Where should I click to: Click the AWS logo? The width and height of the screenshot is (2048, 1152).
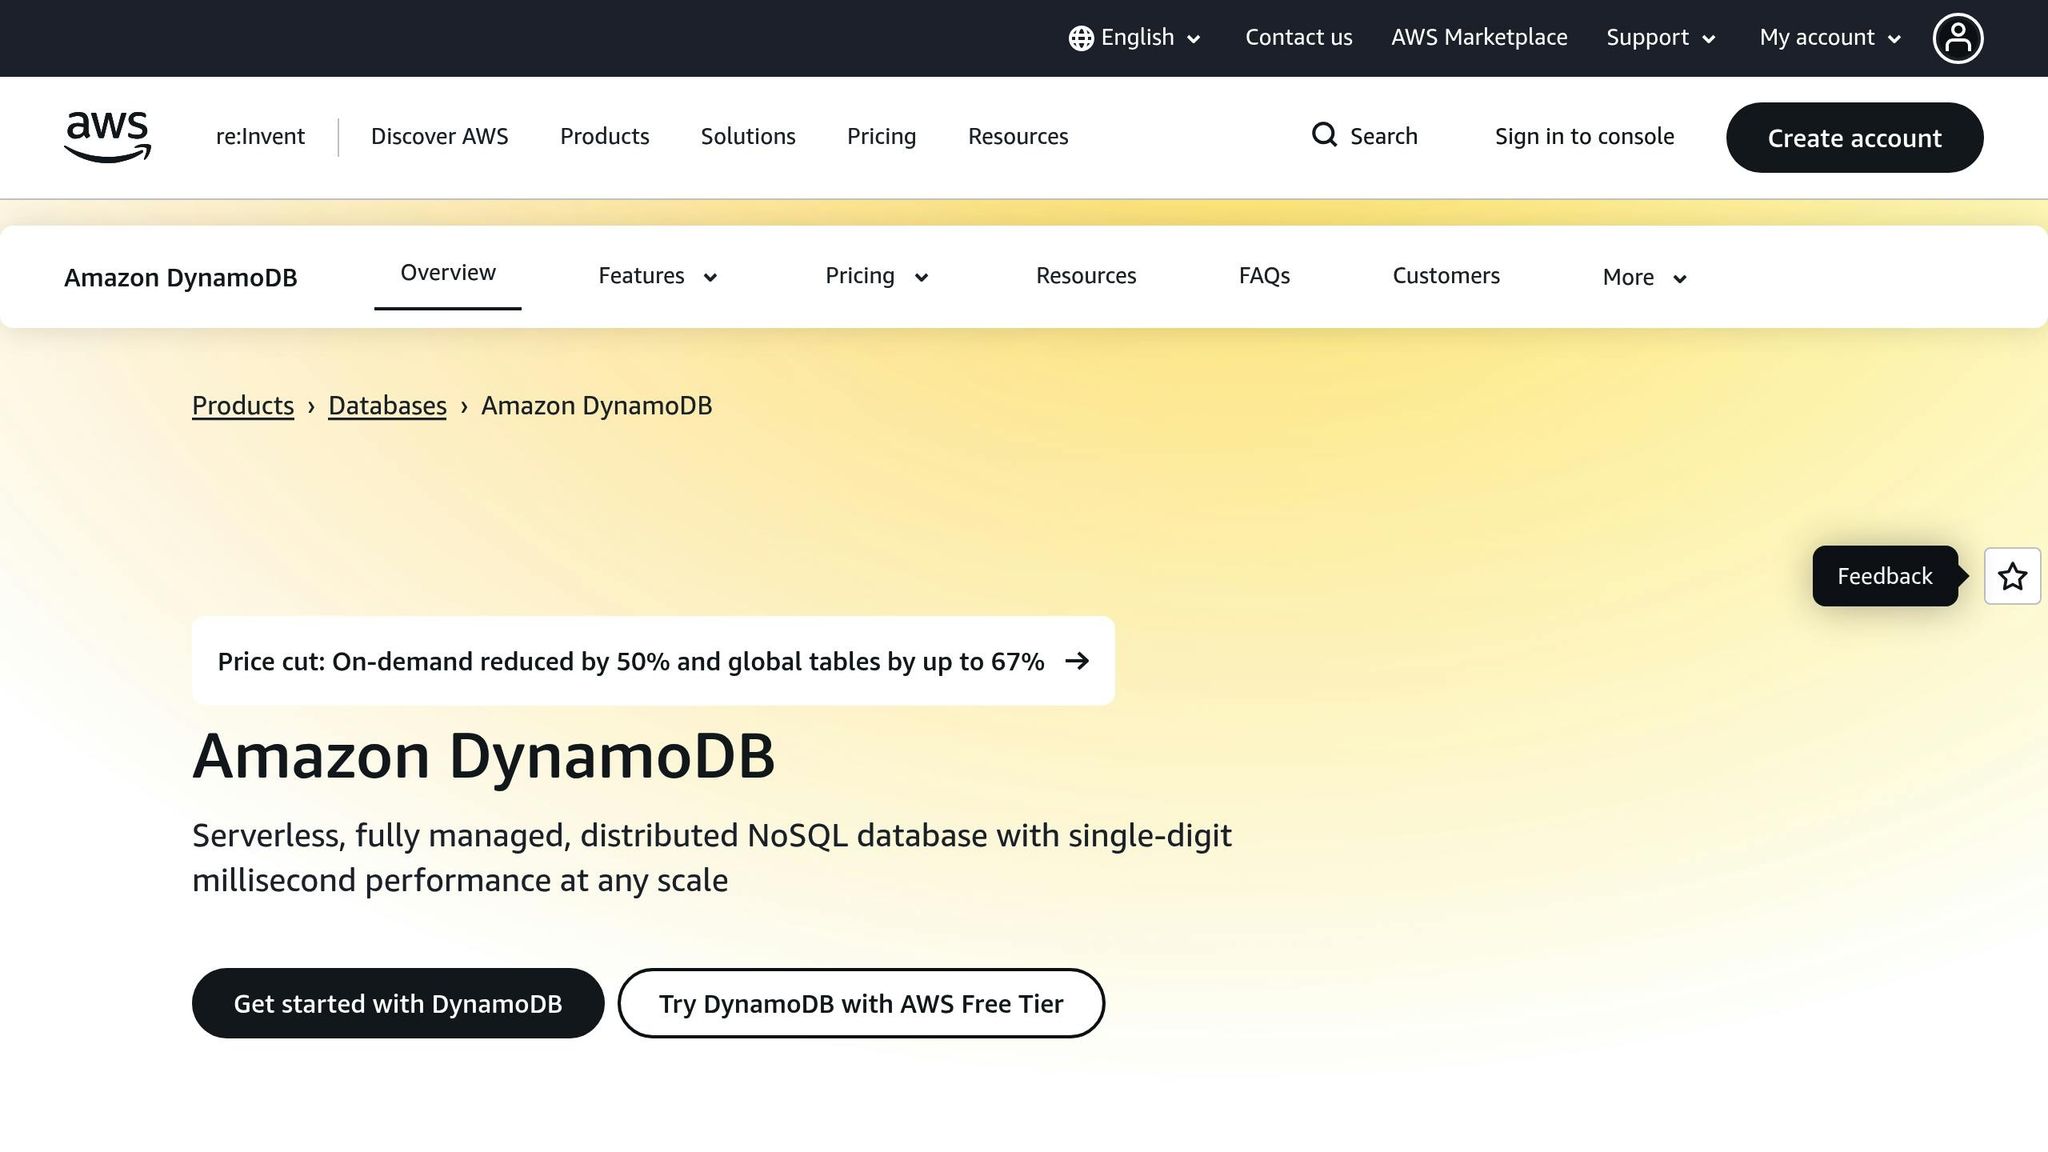pos(106,137)
